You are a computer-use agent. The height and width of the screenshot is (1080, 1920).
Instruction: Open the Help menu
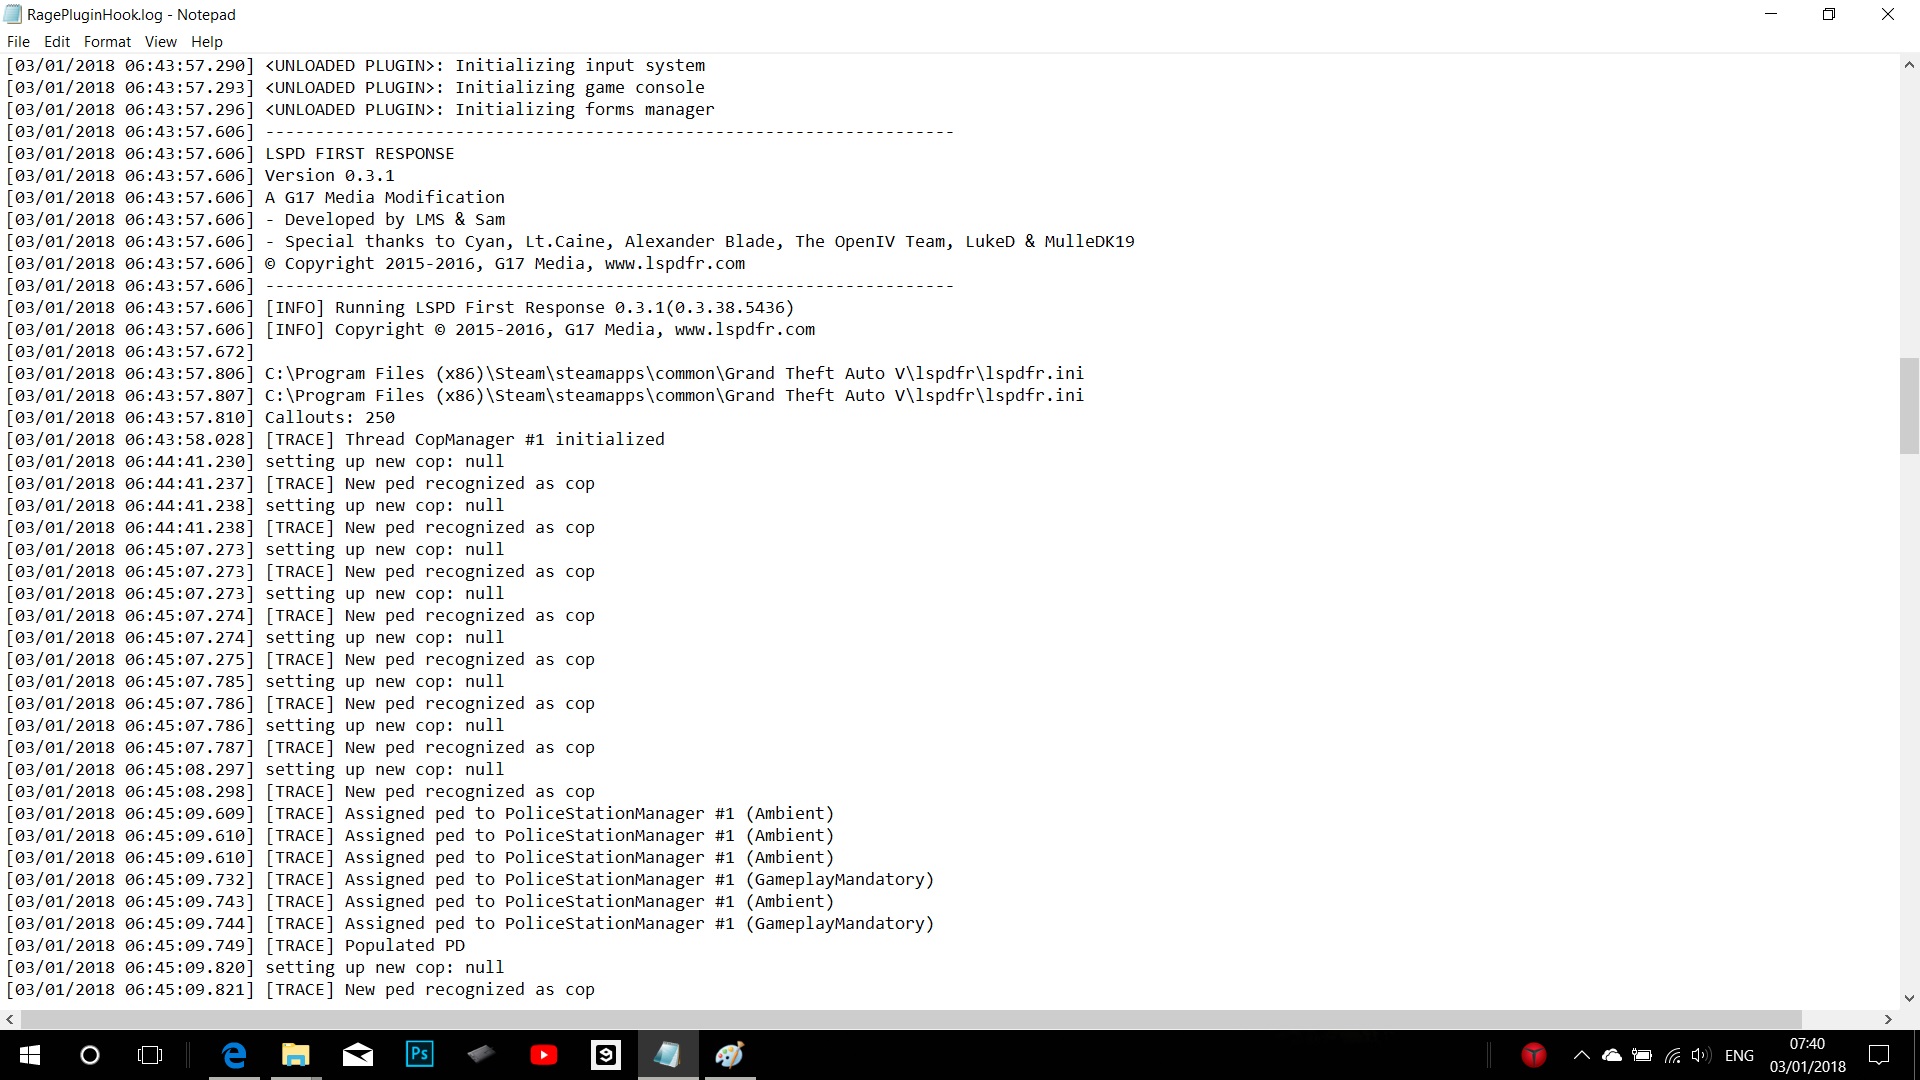[206, 42]
